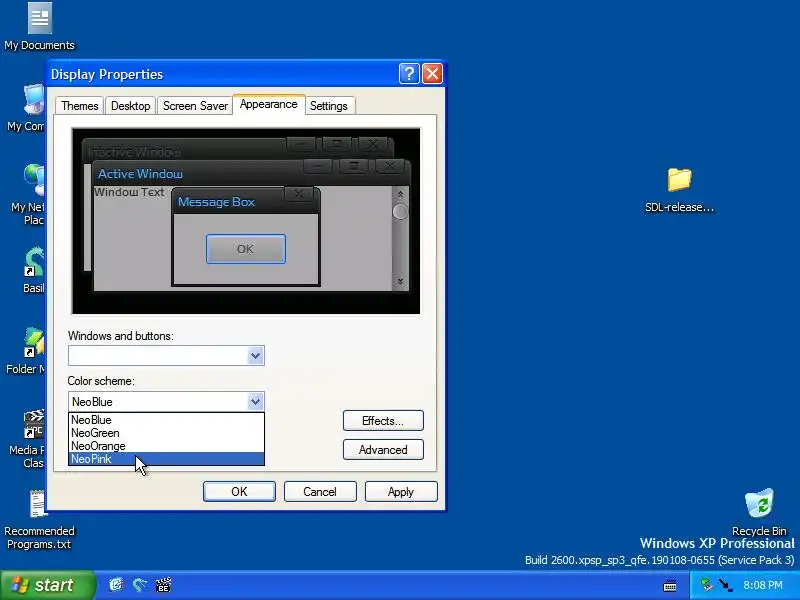Confirm with the dialog's OK button
Image resolution: width=800 pixels, height=600 pixels.
click(x=239, y=492)
